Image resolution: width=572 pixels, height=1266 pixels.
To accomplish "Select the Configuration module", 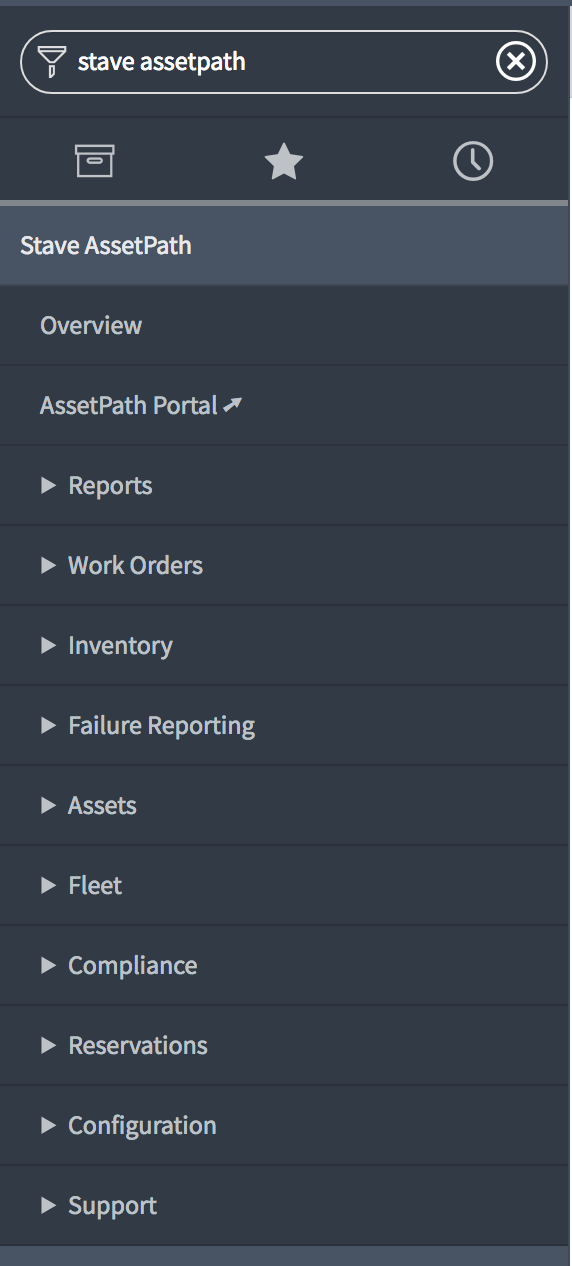I will tap(284, 1125).
